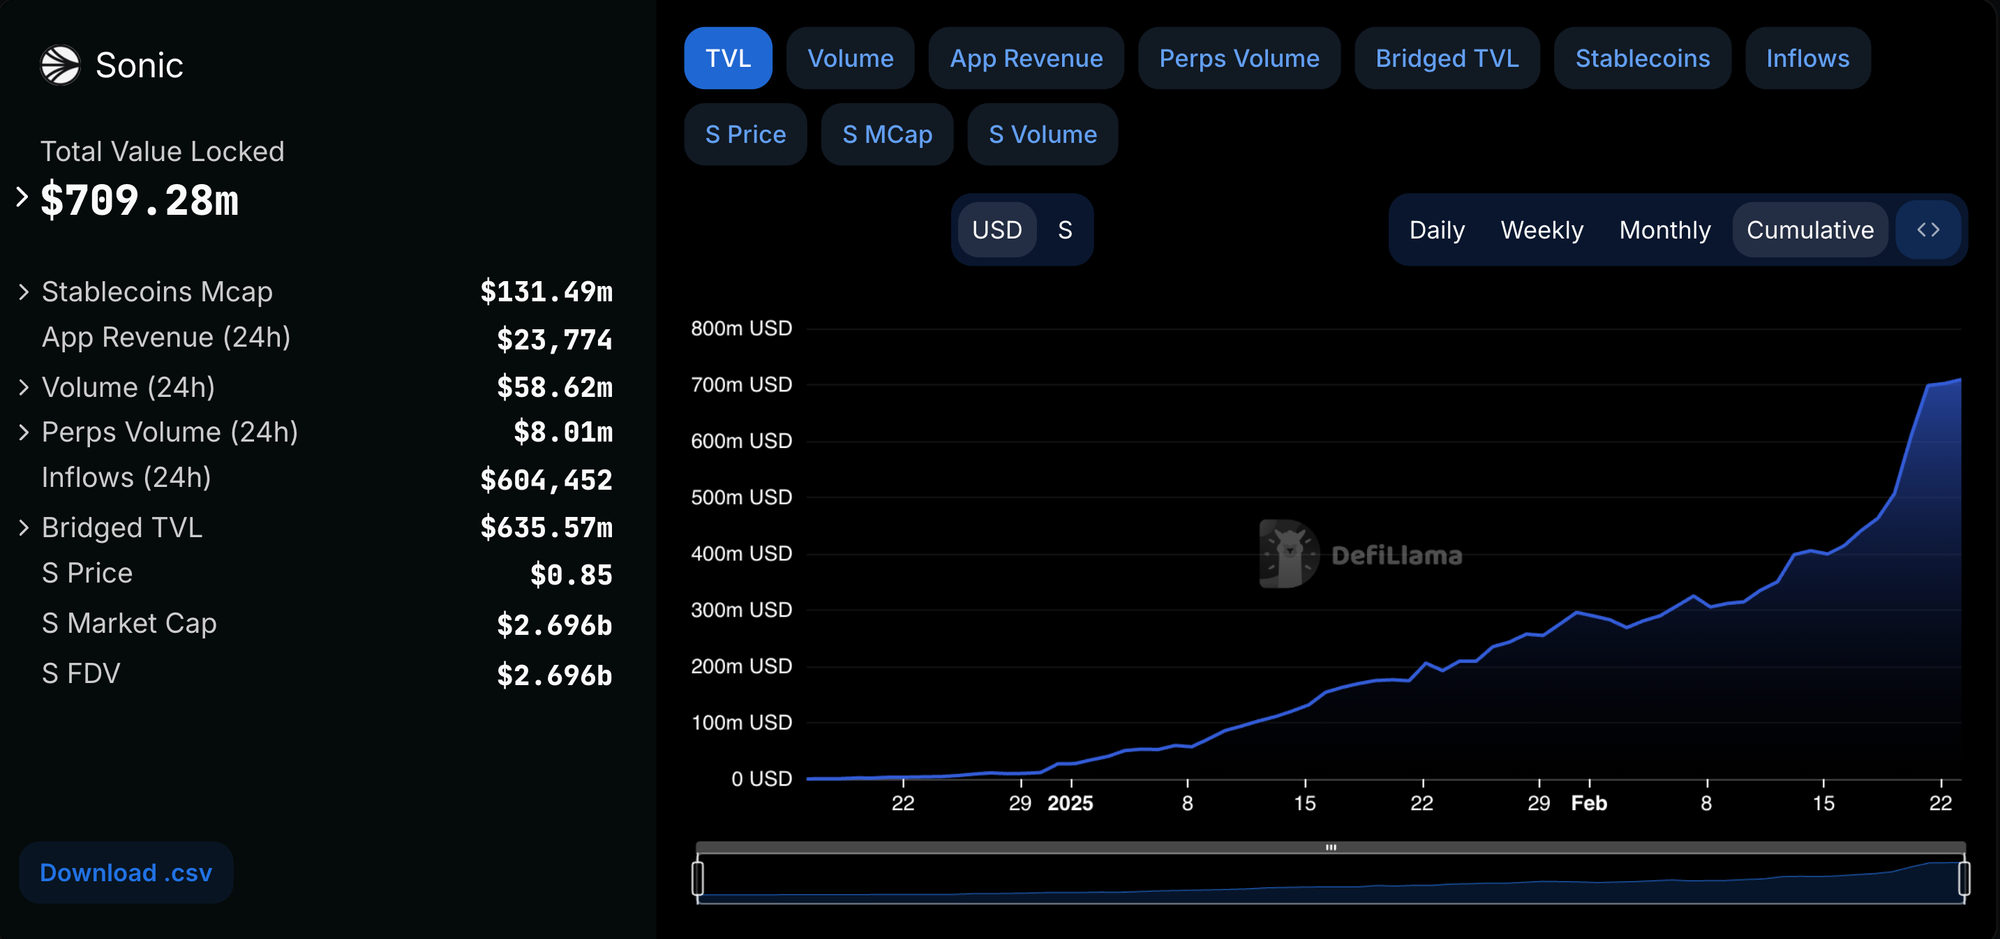The width and height of the screenshot is (2000, 939).
Task: Enable the Perps Volume chart metric
Action: [x=1239, y=58]
